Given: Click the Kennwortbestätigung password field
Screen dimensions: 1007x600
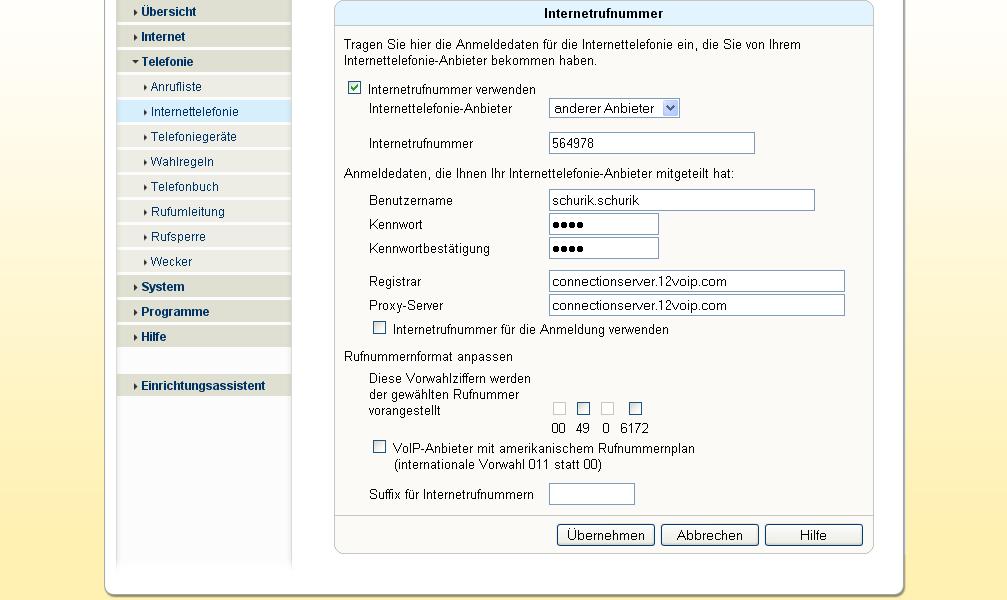Looking at the screenshot, I should (604, 249).
